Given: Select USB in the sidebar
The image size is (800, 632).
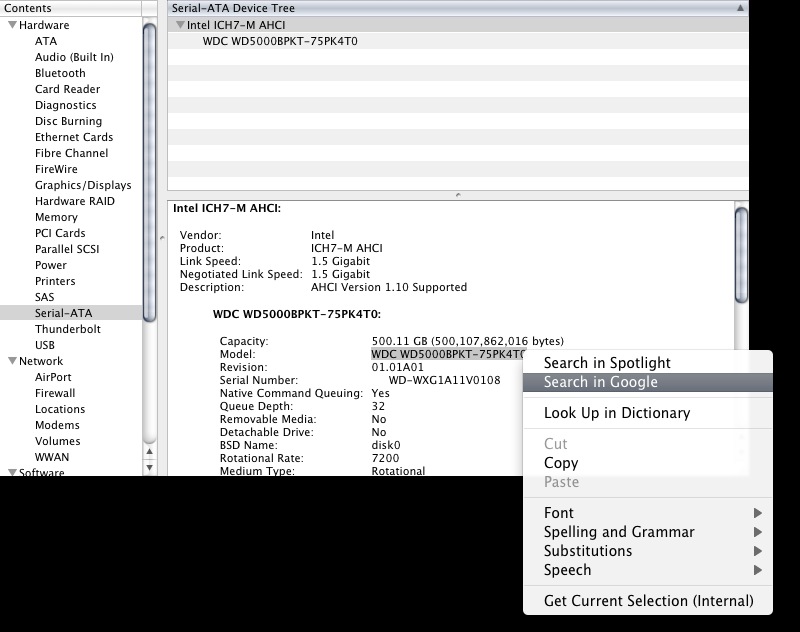Looking at the screenshot, I should pos(45,345).
